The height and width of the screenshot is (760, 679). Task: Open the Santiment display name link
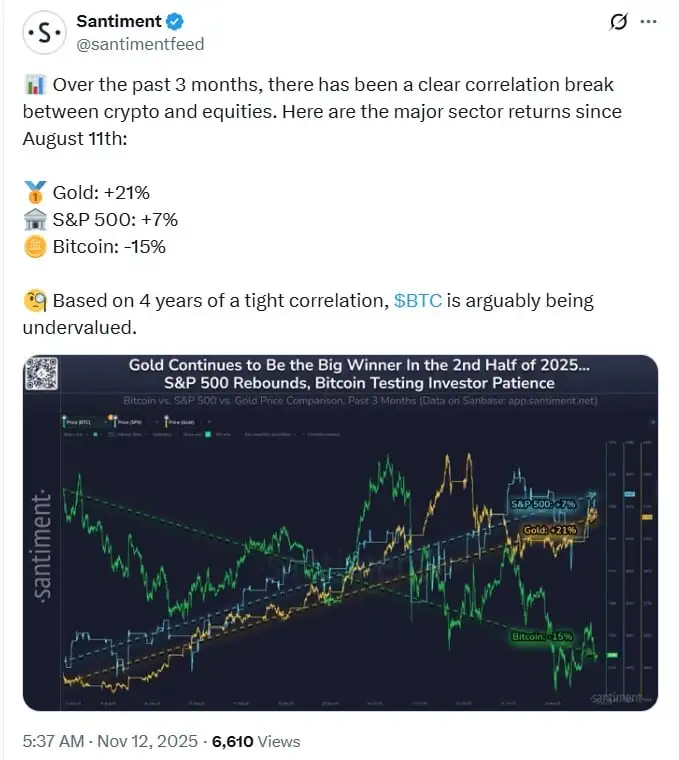pyautogui.click(x=118, y=22)
